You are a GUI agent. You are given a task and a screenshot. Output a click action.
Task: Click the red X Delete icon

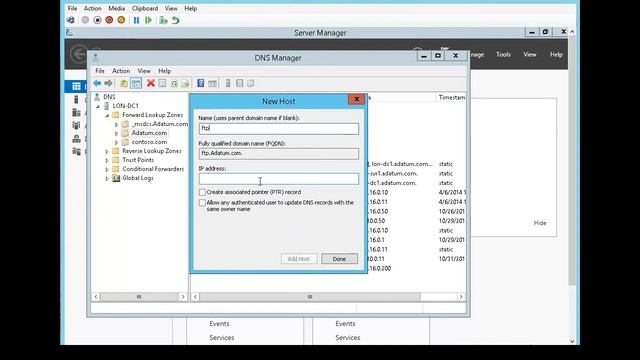(x=151, y=83)
